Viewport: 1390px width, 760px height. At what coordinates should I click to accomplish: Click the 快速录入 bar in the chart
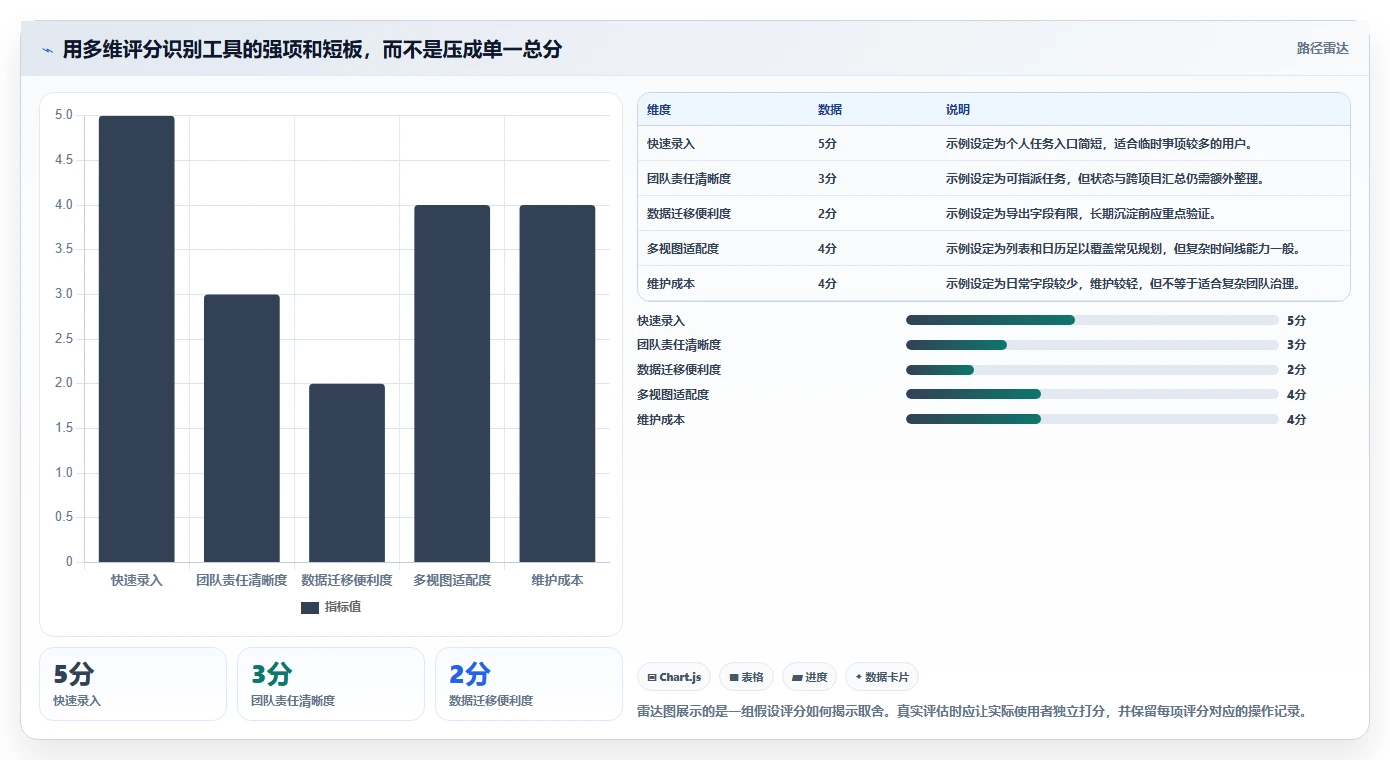(x=136, y=339)
